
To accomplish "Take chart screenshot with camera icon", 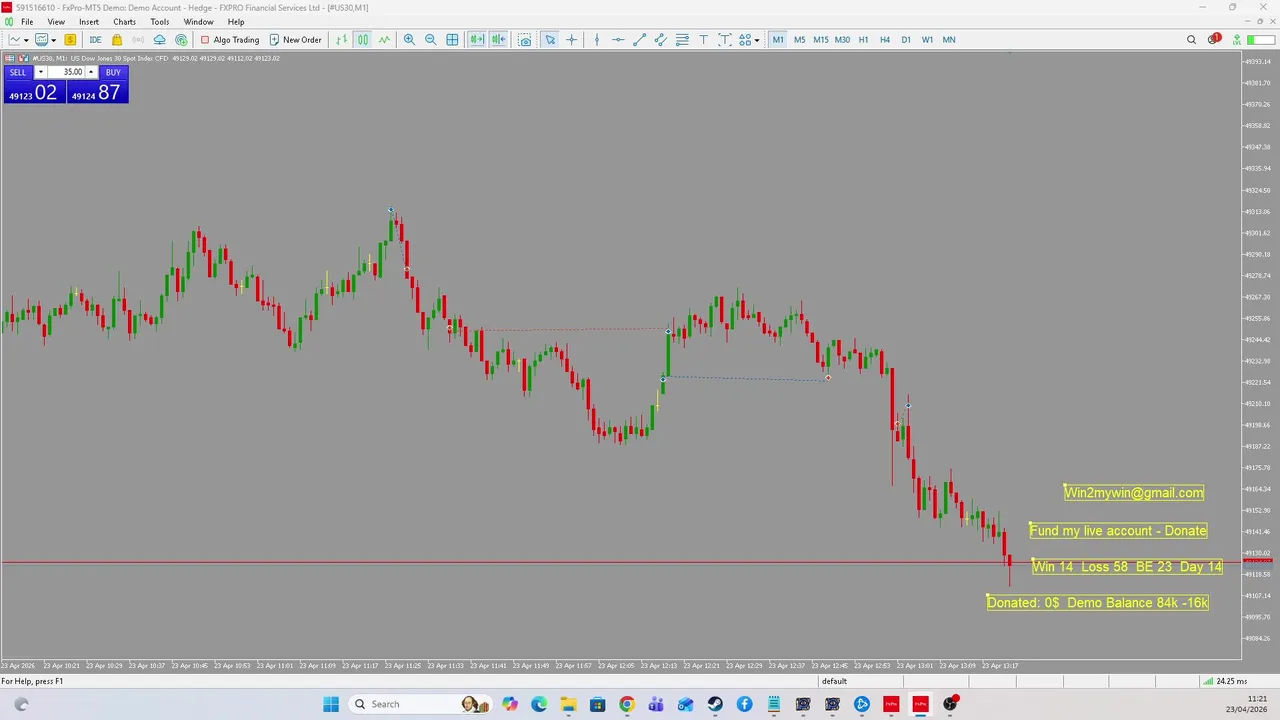I will point(525,40).
